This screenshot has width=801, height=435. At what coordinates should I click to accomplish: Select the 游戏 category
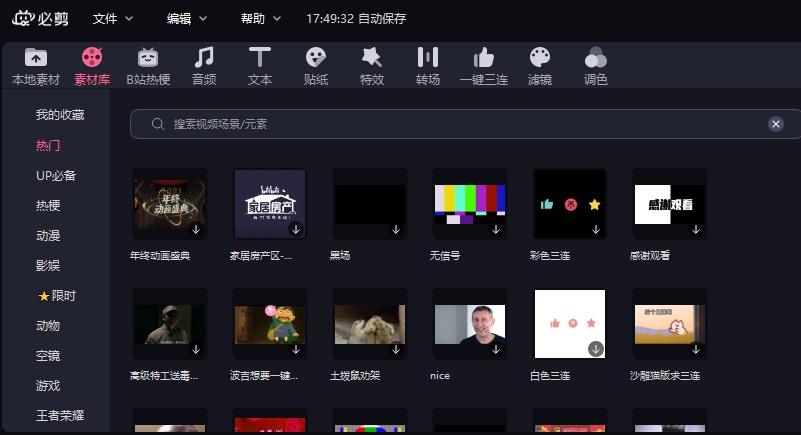(48, 386)
